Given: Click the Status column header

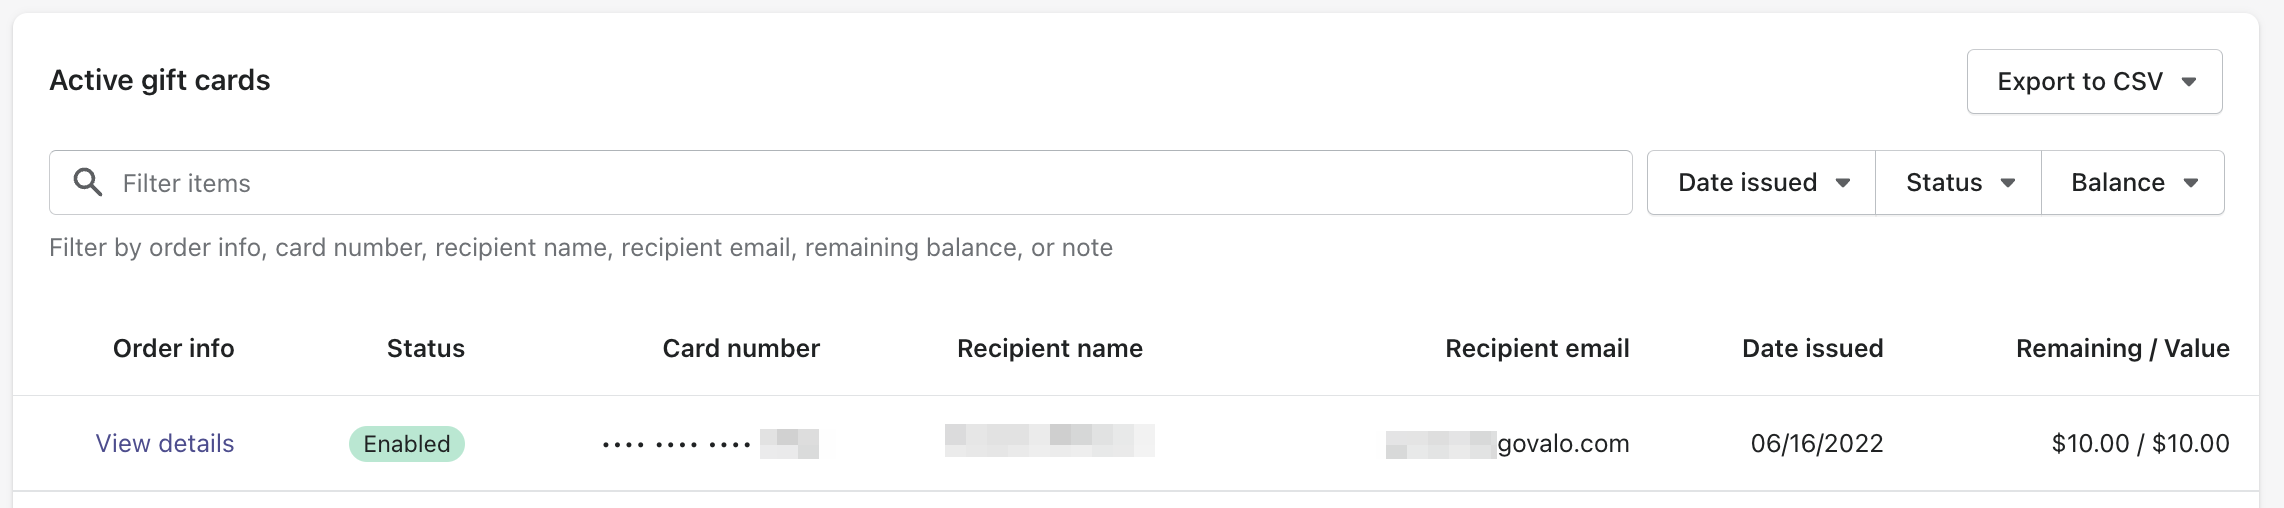Looking at the screenshot, I should 425,348.
